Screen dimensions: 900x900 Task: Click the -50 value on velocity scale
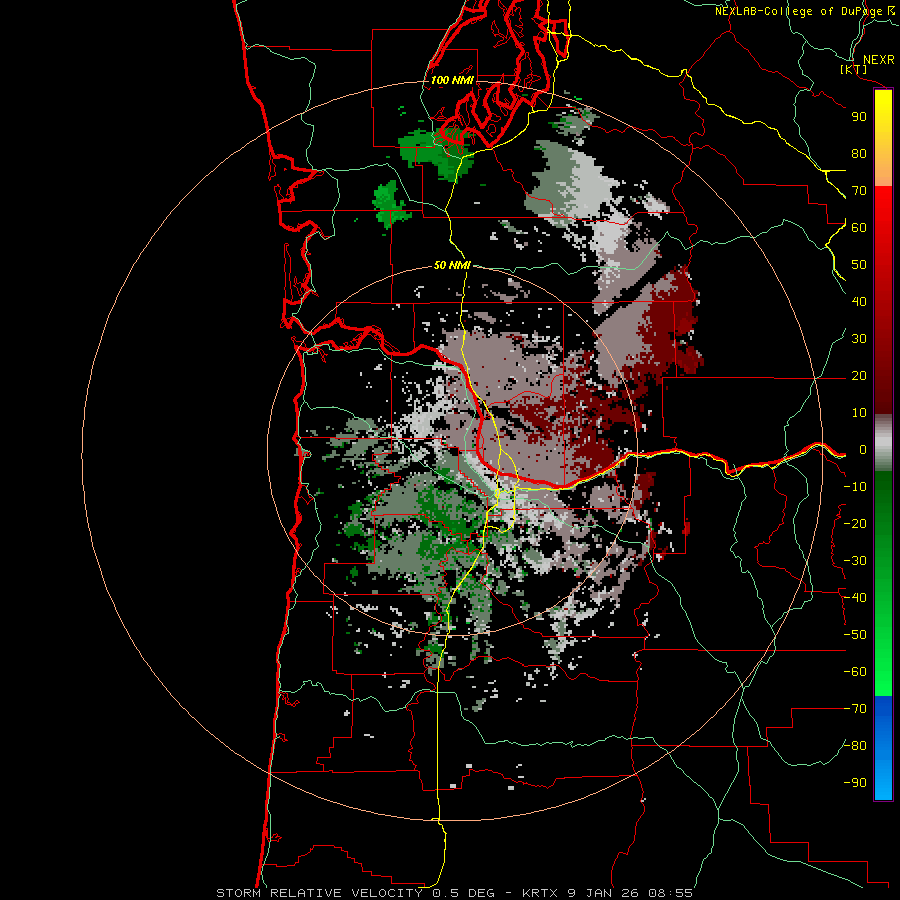point(855,635)
